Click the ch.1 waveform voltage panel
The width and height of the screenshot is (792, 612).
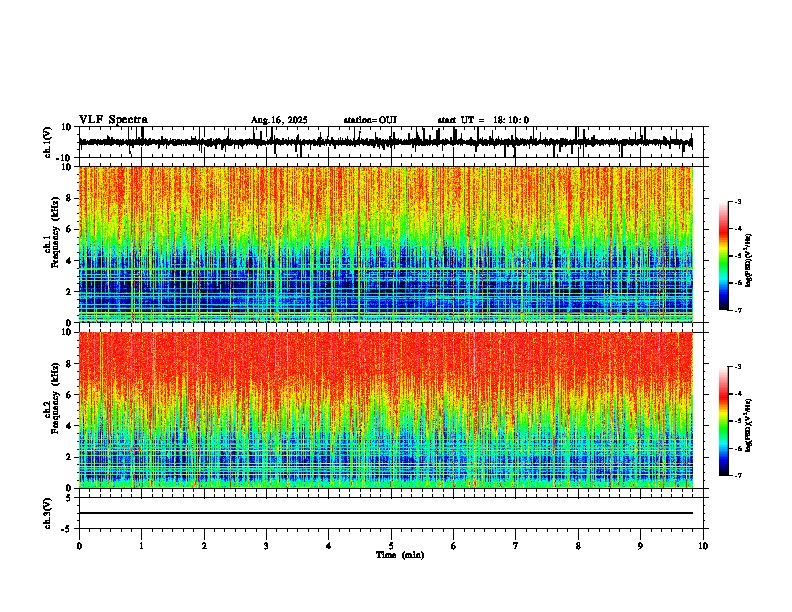pos(391,142)
